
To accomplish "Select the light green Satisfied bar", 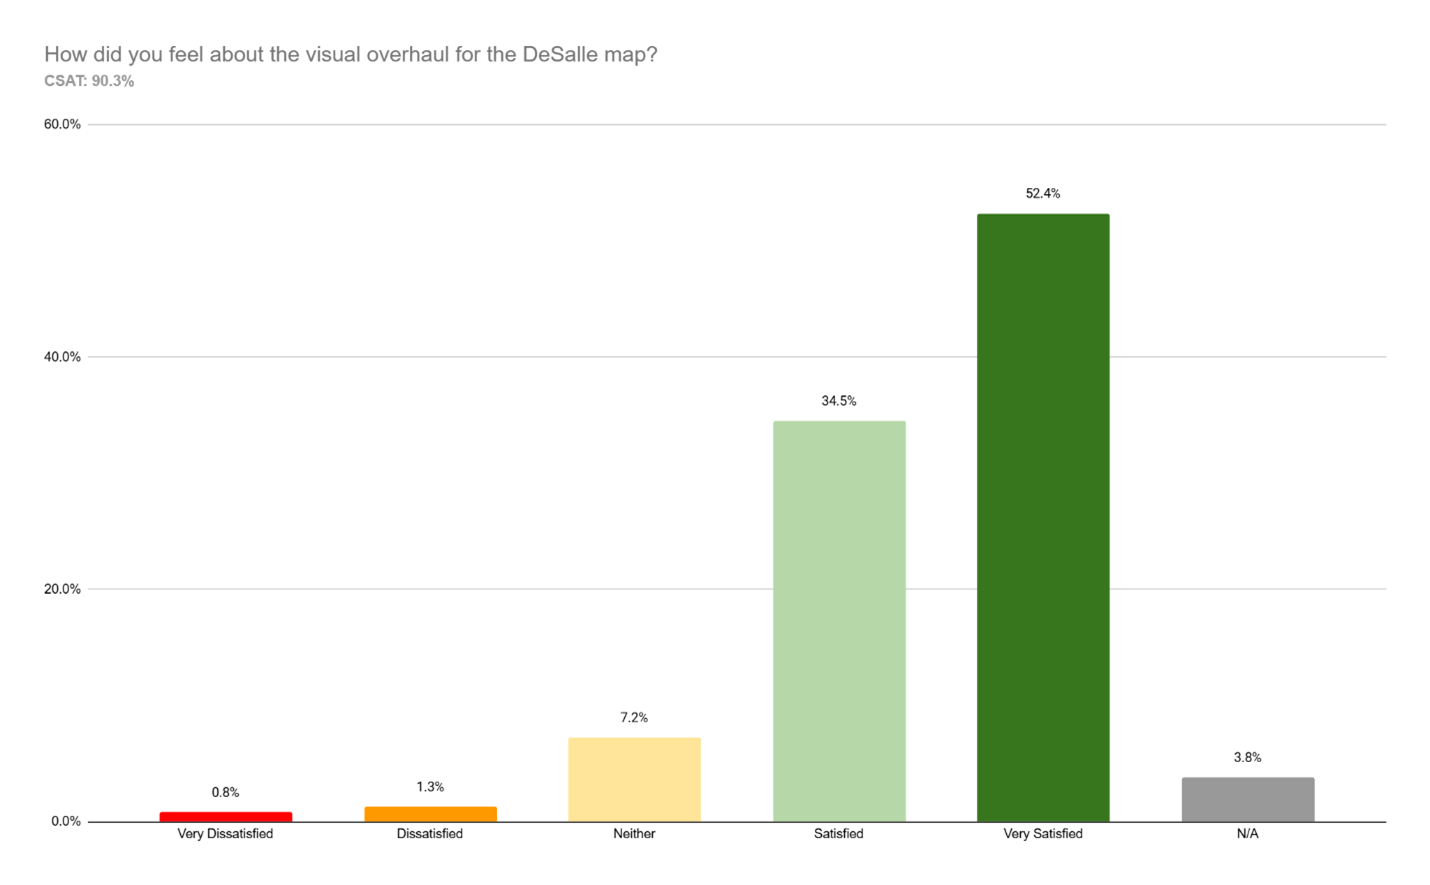I will click(839, 620).
